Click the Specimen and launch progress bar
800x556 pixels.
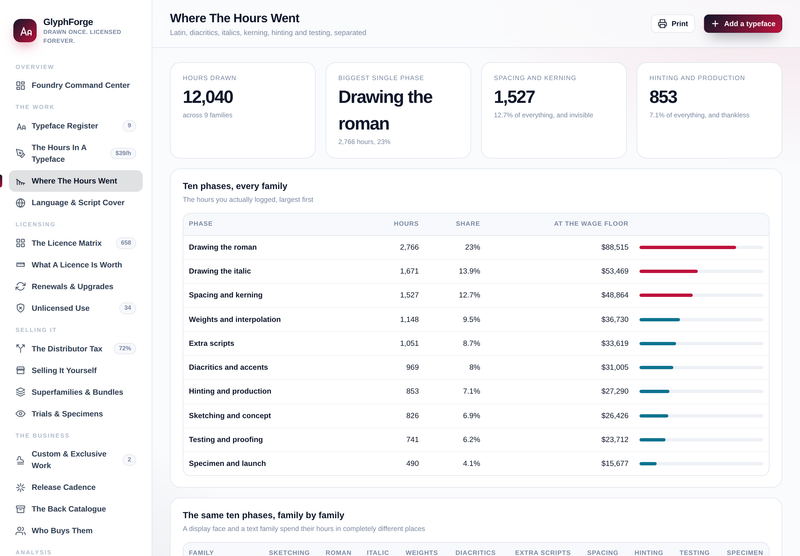pyautogui.click(x=701, y=464)
